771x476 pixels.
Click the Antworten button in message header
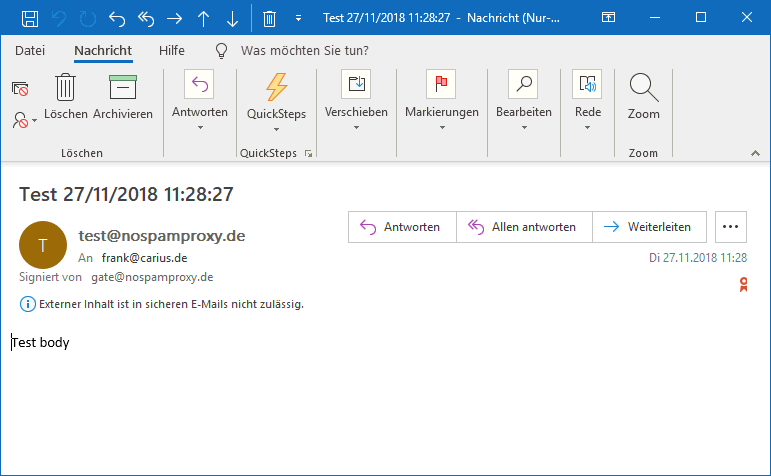pos(402,227)
